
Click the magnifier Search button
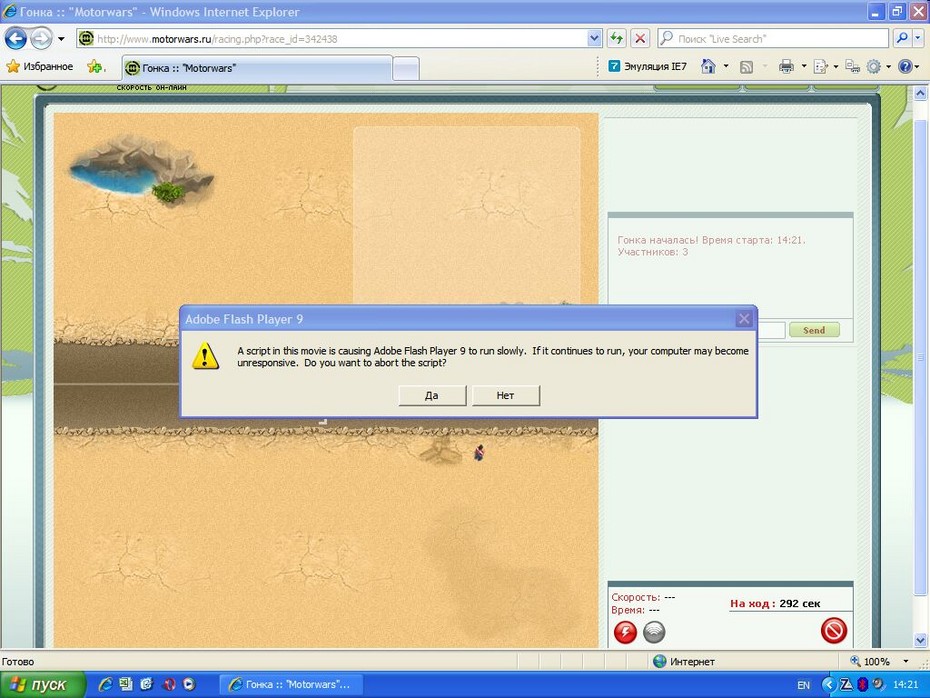(x=902, y=39)
